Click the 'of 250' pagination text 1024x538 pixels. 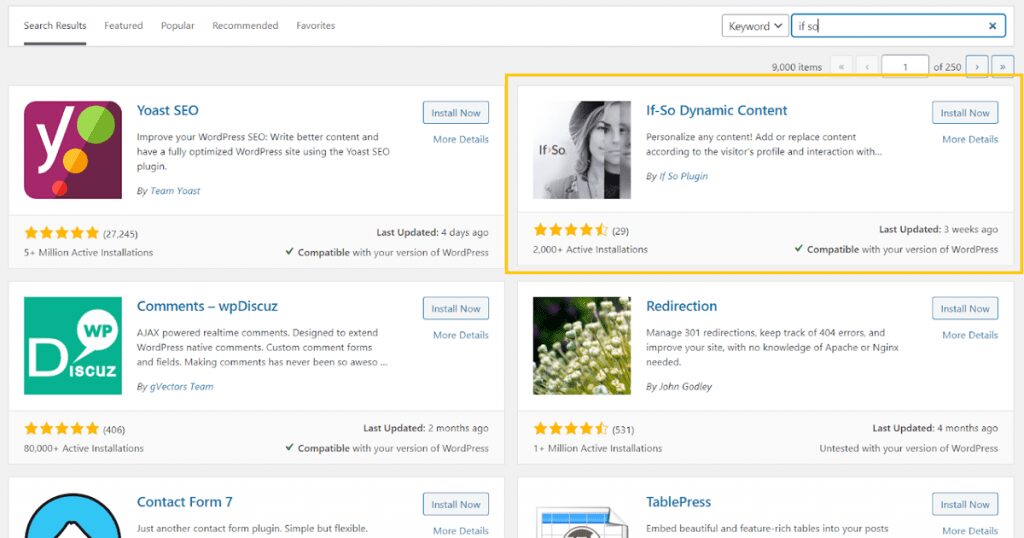click(x=947, y=67)
